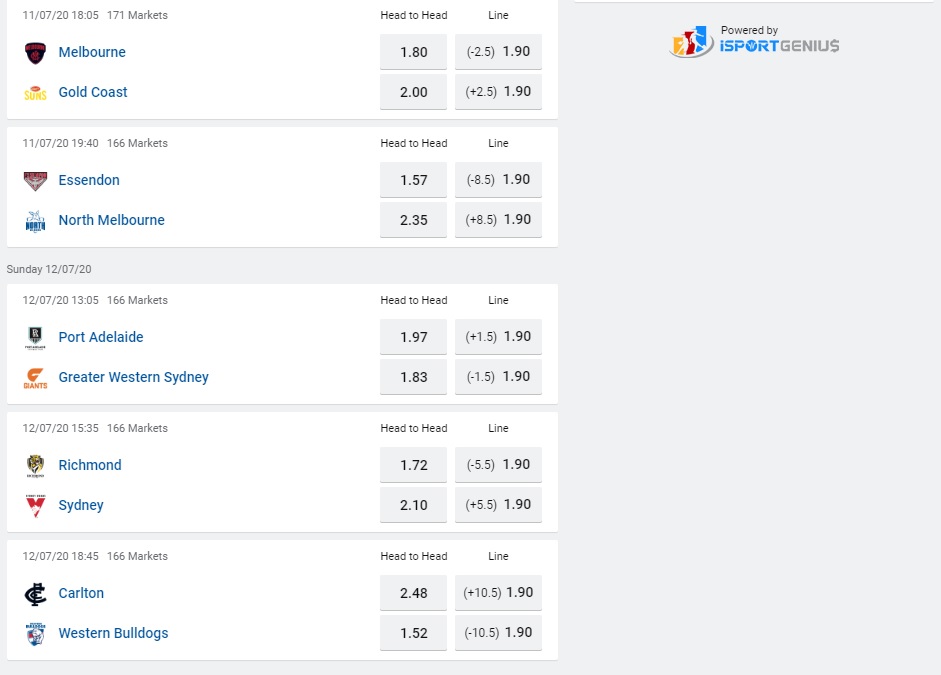Click the Sunday 12/07/20 heading
Viewport: 941px width, 675px height.
click(49, 269)
